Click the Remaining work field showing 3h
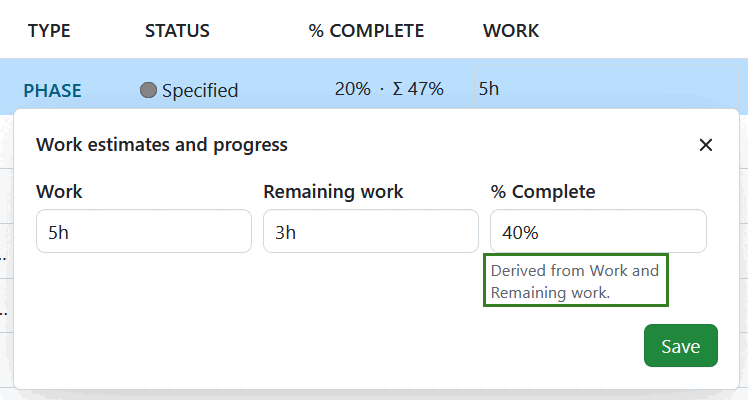 370,231
